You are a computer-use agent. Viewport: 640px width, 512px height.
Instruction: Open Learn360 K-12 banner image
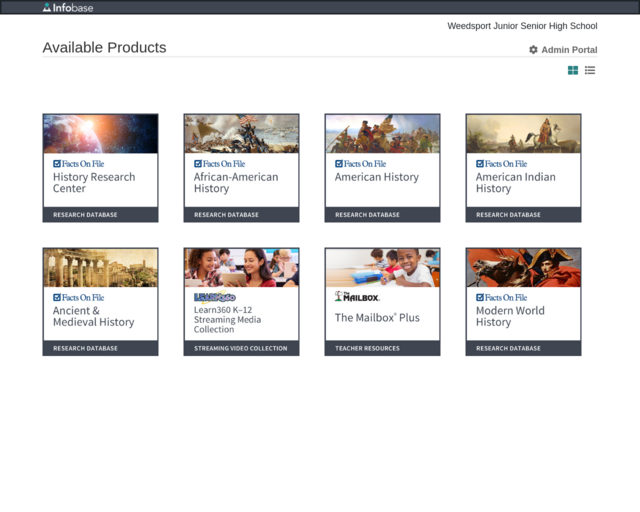tap(241, 268)
